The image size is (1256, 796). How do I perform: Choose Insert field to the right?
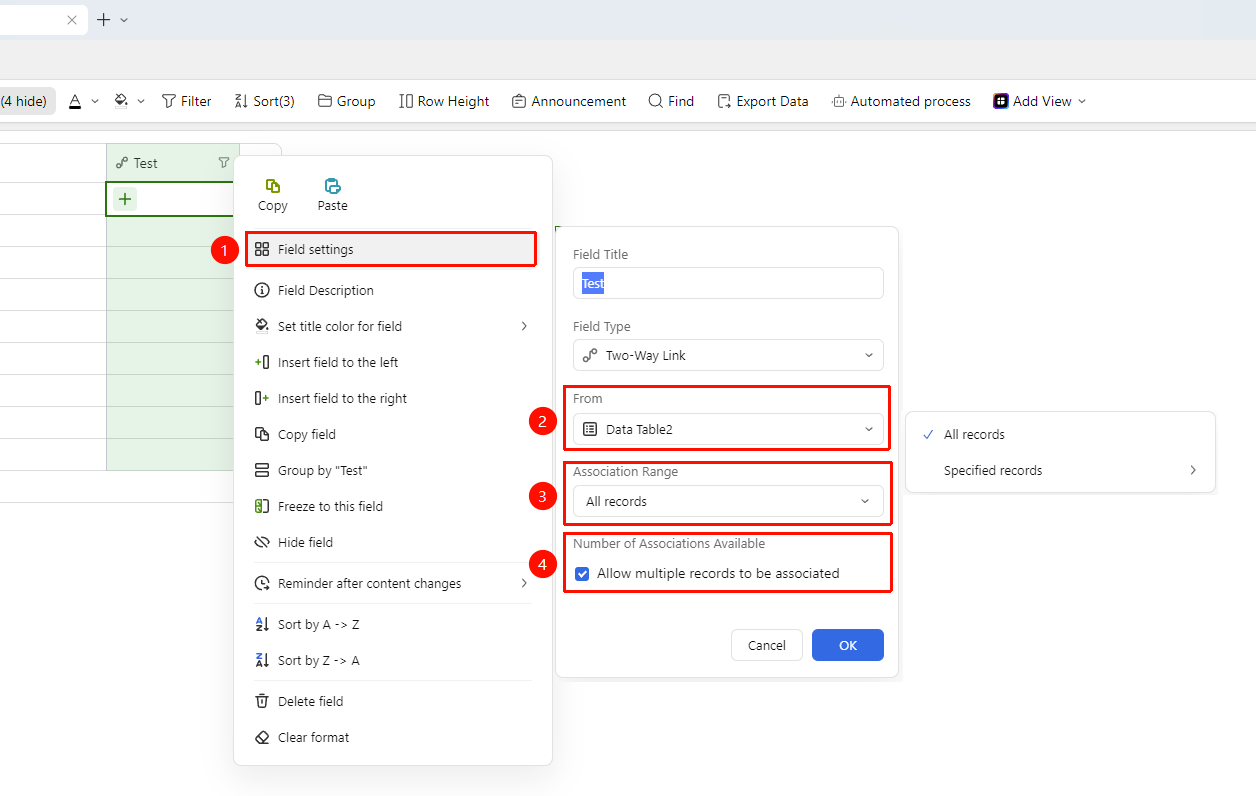392,398
